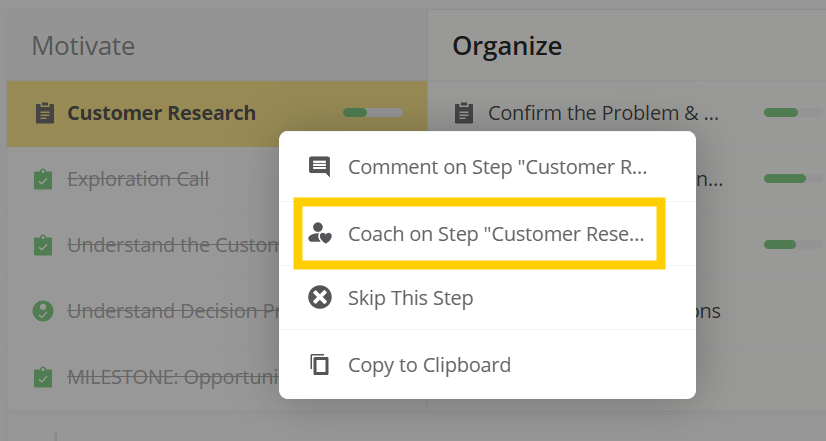Click the Confirm the Problem progress bar
The image size is (826, 441).
(x=793, y=112)
